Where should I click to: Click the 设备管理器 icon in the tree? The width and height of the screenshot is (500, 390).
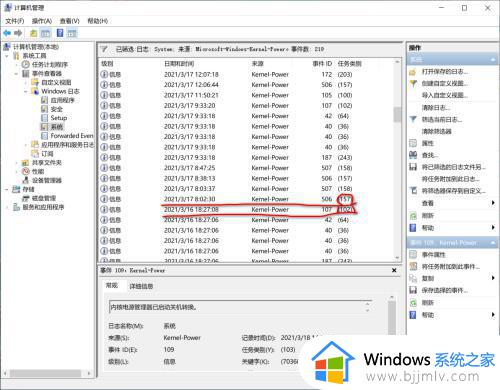tap(26, 180)
